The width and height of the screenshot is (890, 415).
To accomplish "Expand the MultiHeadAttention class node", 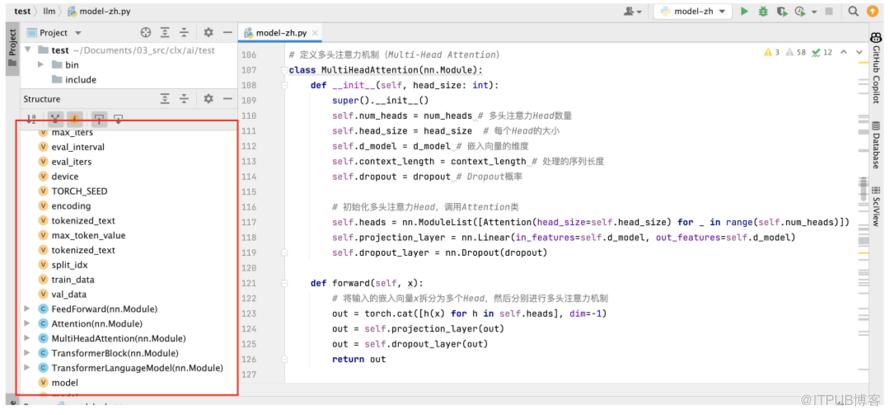I will 27,339.
